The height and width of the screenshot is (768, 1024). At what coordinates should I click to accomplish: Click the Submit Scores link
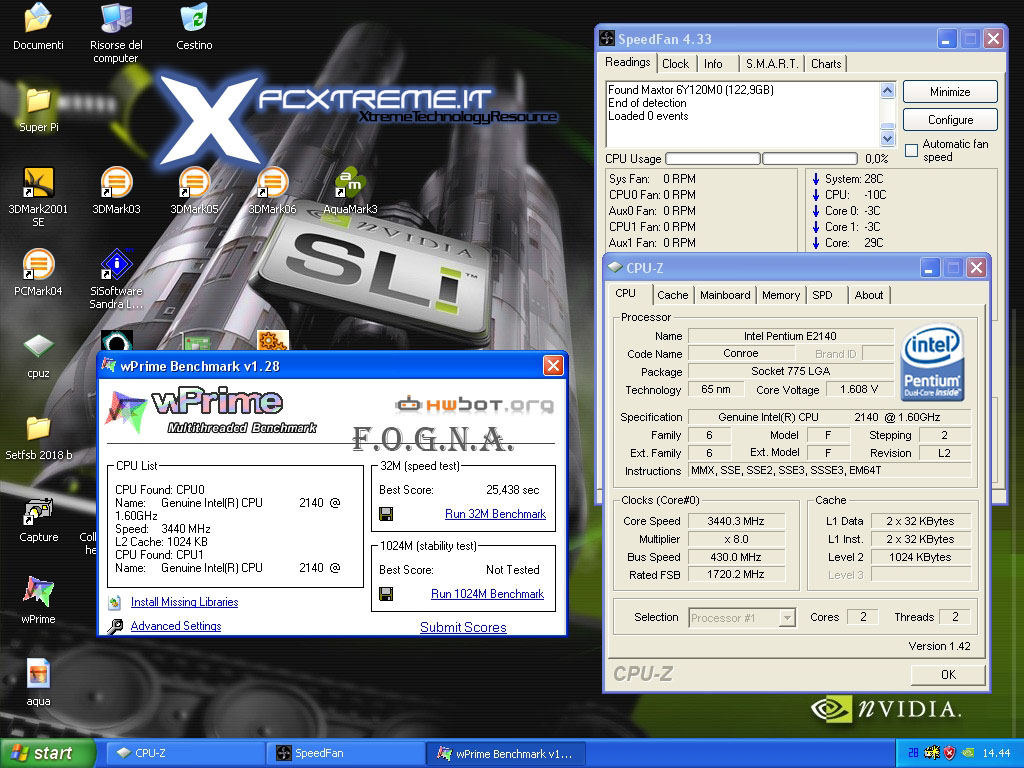(x=463, y=627)
